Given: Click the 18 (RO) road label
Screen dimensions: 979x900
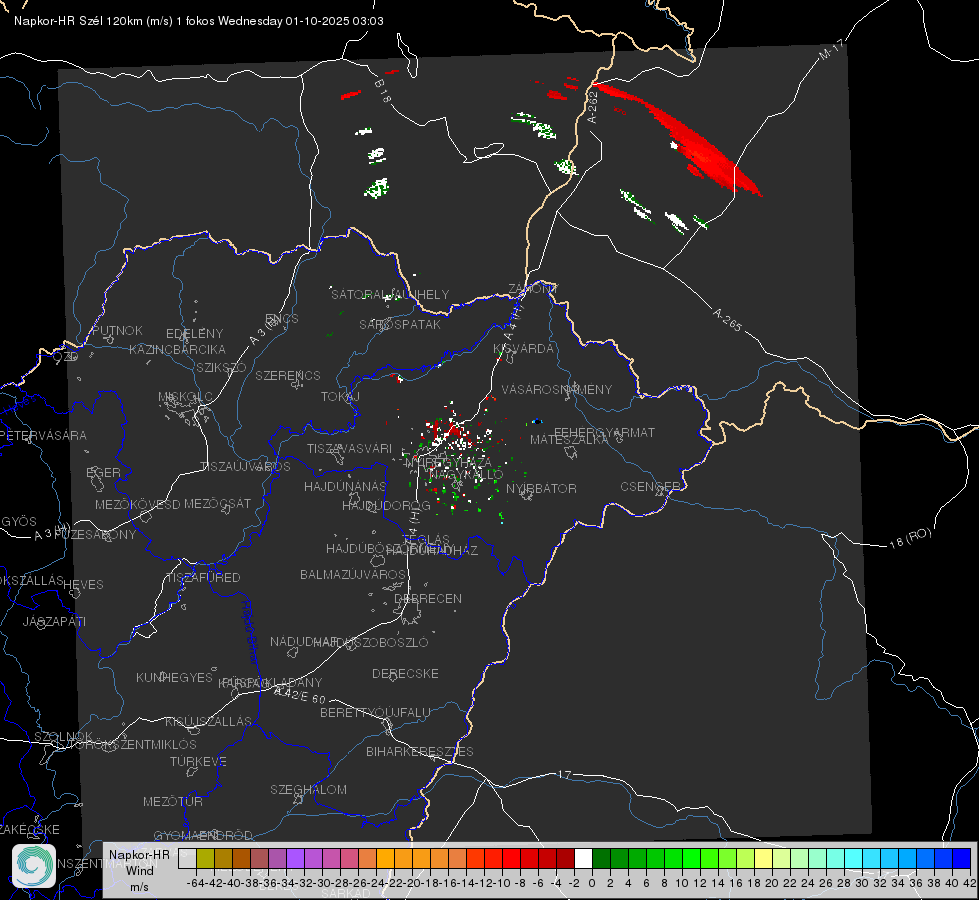Looking at the screenshot, I should click(x=910, y=538).
